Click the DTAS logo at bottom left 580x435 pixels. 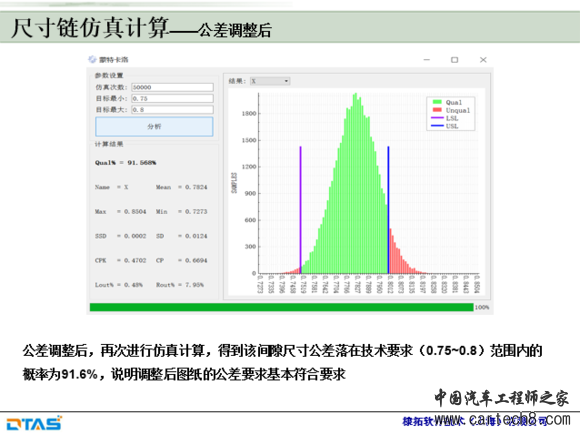(x=34, y=423)
